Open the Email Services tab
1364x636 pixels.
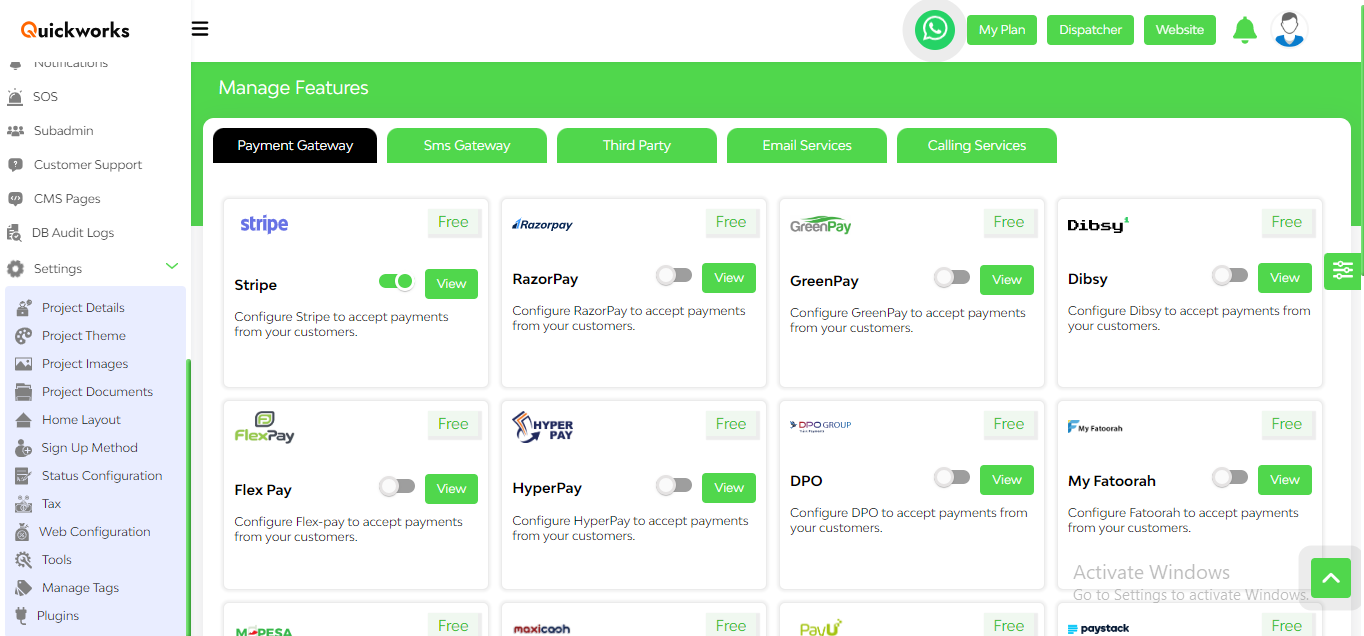[x=807, y=145]
